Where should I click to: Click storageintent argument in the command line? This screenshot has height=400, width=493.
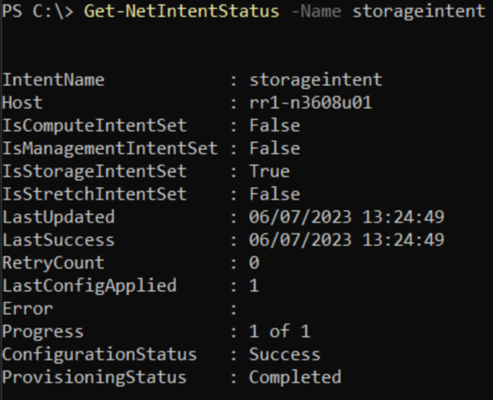(419, 11)
